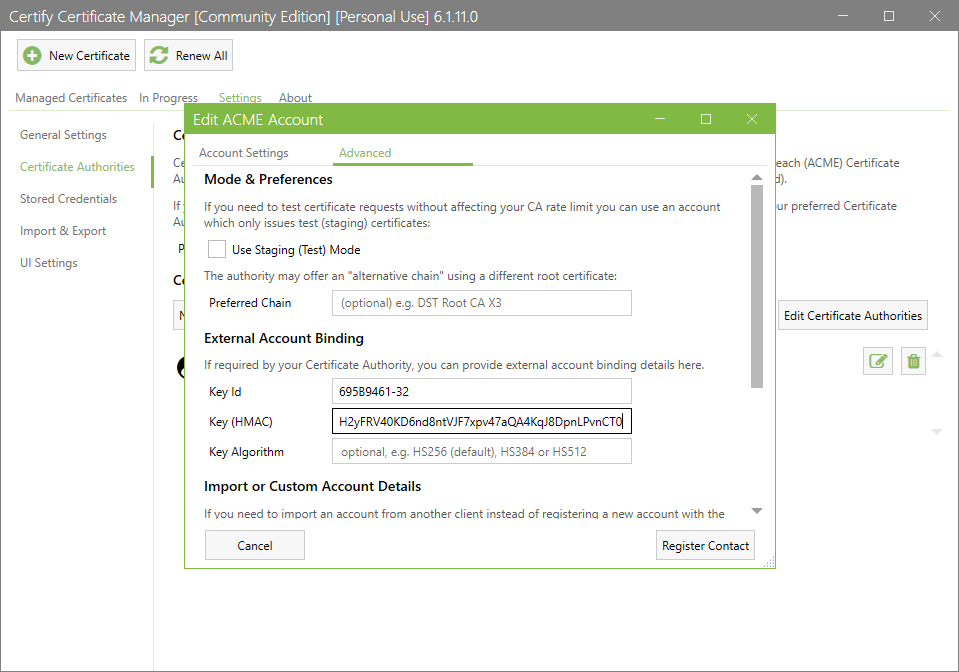Click the green edit account pencil icon
The width and height of the screenshot is (959, 672).
(x=878, y=361)
